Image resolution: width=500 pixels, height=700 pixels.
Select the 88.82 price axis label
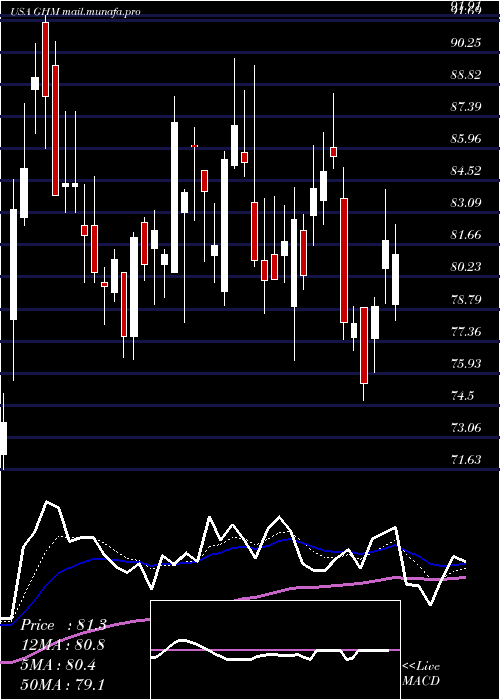coord(466,75)
